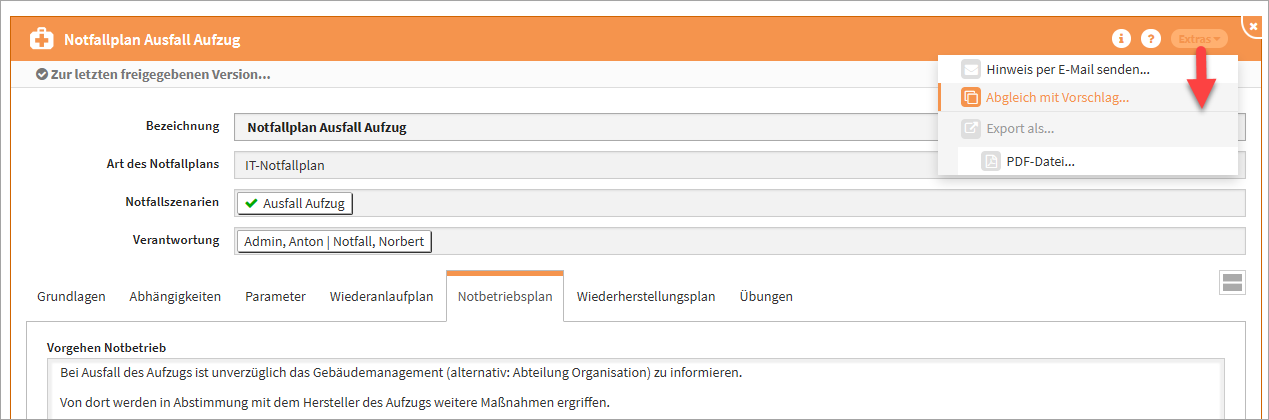Choose Hinweis per E-Mail senden
The height and width of the screenshot is (420, 1269).
pyautogui.click(x=1067, y=69)
